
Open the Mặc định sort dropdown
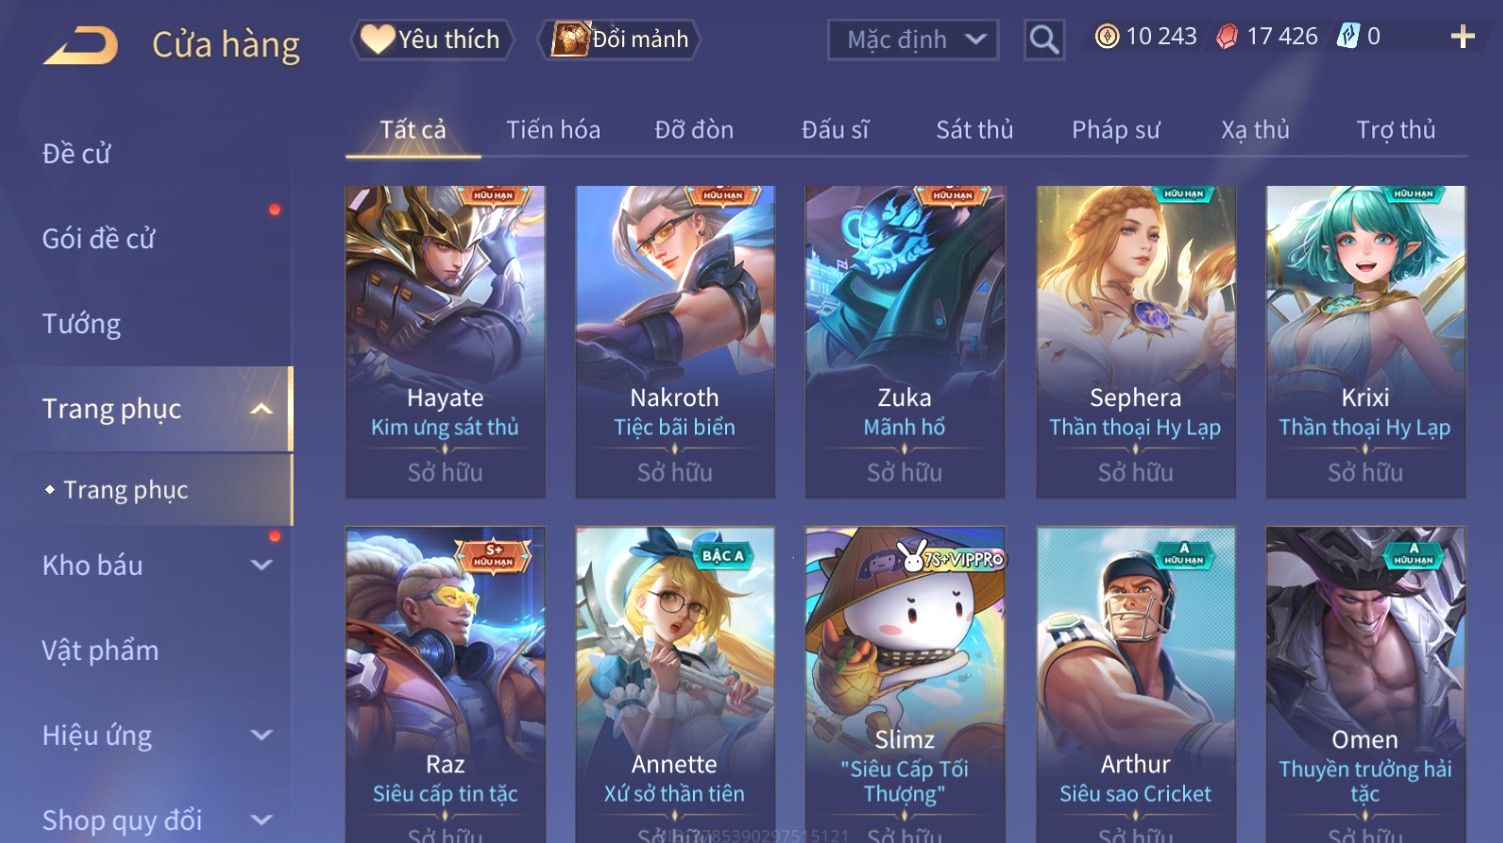tap(913, 40)
